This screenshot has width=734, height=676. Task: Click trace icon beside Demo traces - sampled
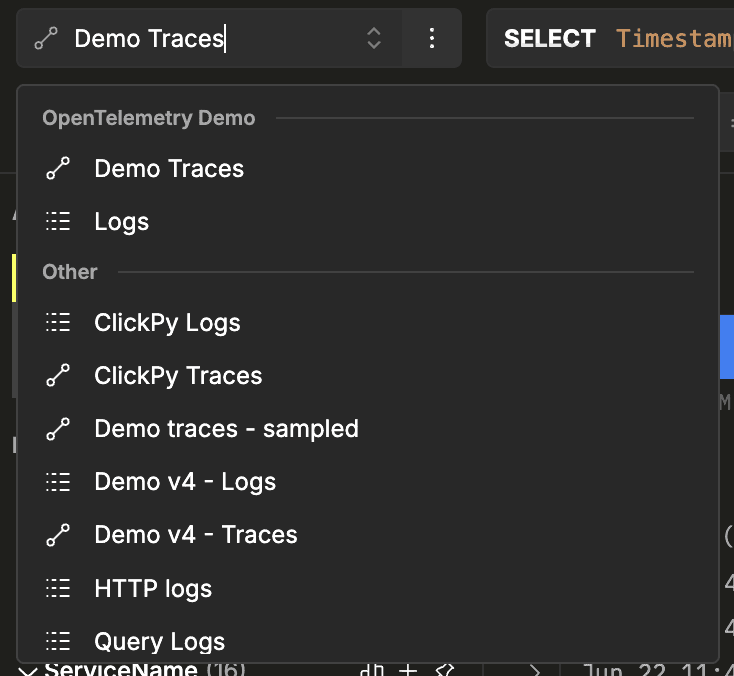pos(58,429)
